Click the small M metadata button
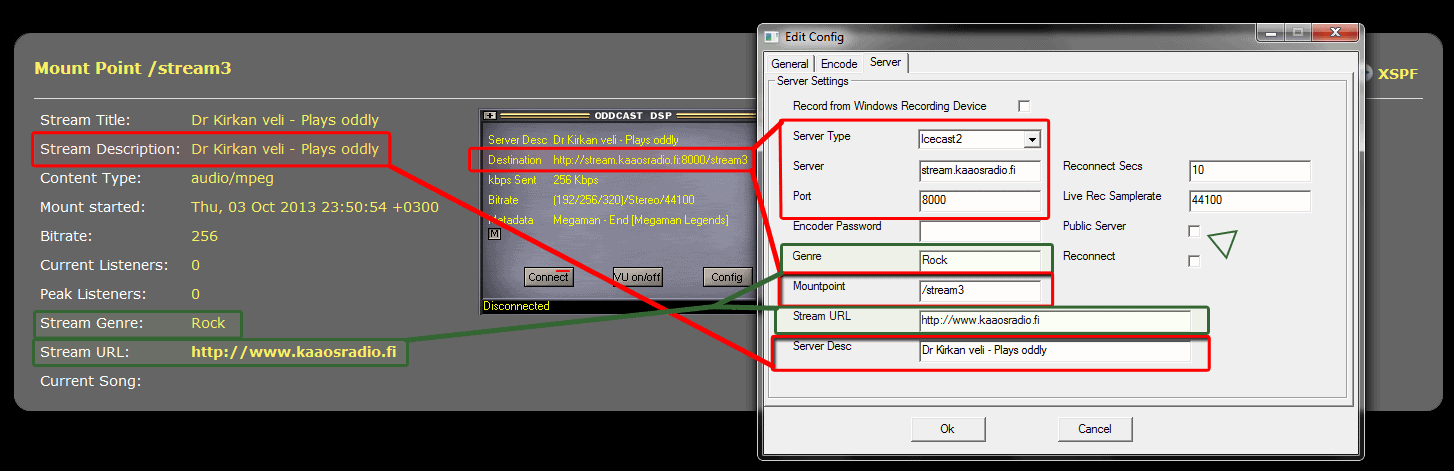The height and width of the screenshot is (471, 1454). [x=493, y=234]
